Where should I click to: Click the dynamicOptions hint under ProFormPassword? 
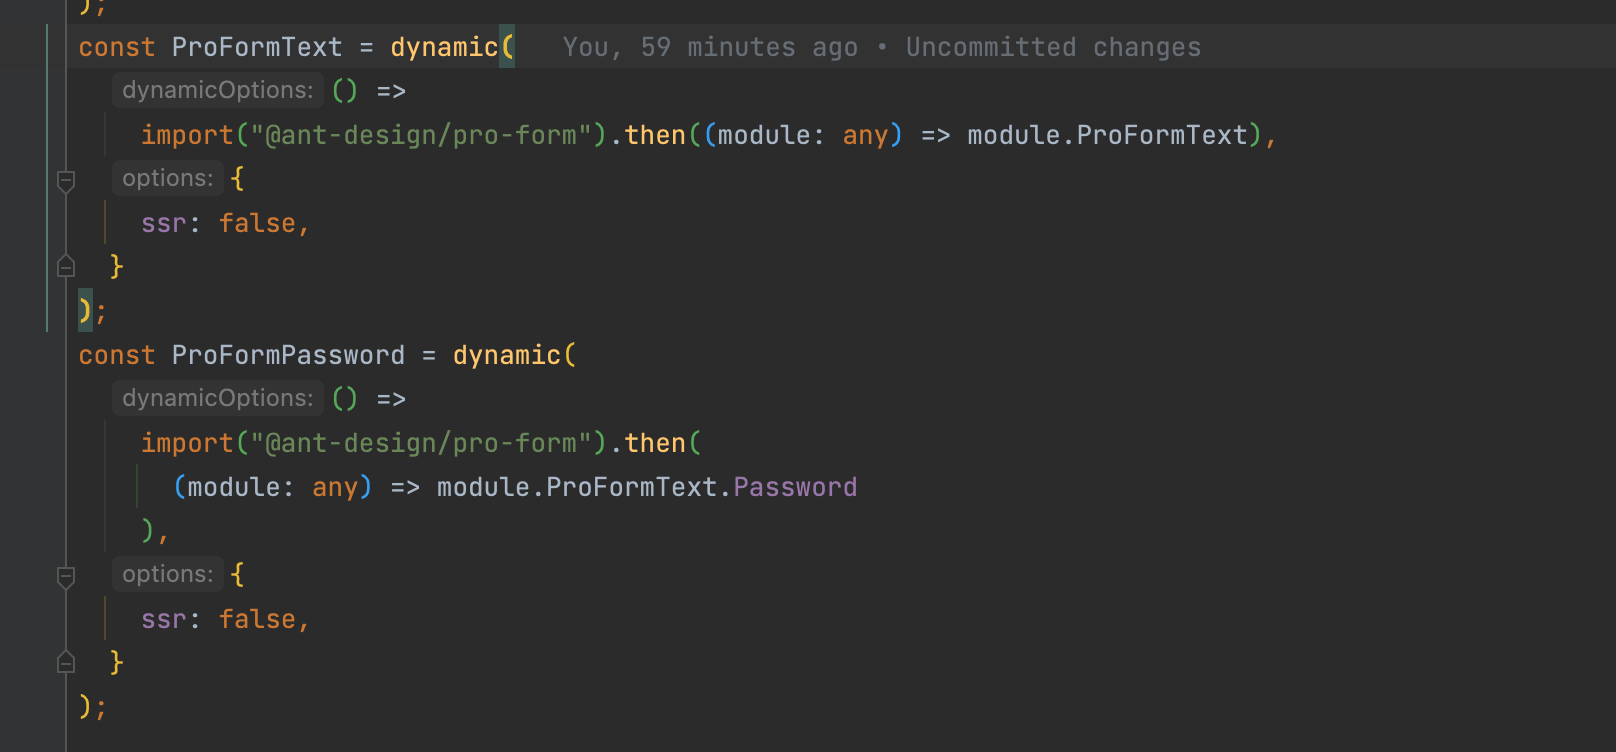click(217, 398)
